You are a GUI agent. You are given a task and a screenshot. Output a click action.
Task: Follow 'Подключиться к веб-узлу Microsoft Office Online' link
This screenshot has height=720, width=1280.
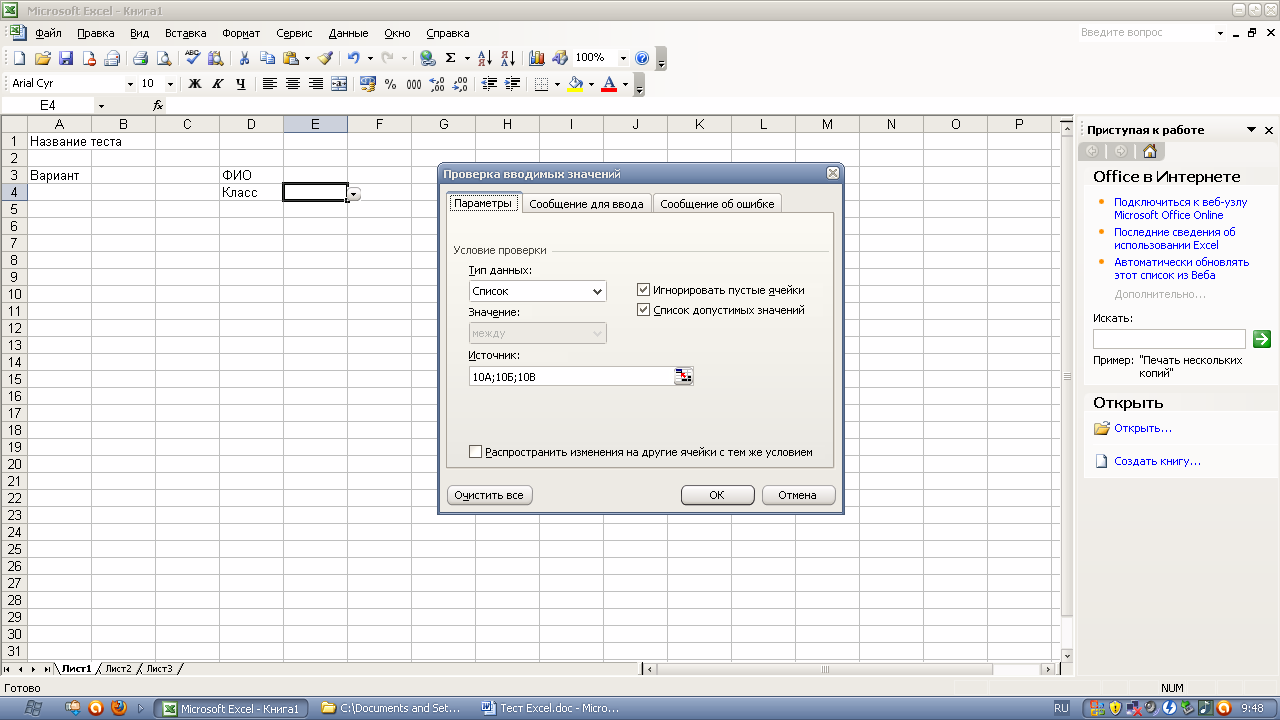click(1180, 208)
